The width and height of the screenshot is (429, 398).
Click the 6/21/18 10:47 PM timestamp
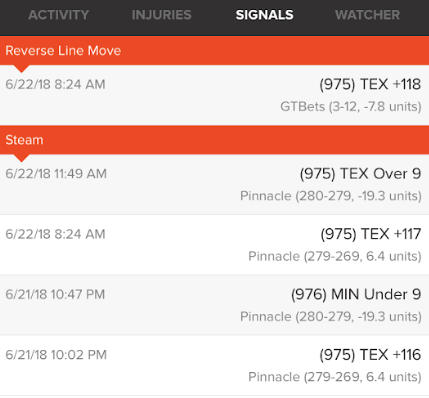[x=55, y=294]
